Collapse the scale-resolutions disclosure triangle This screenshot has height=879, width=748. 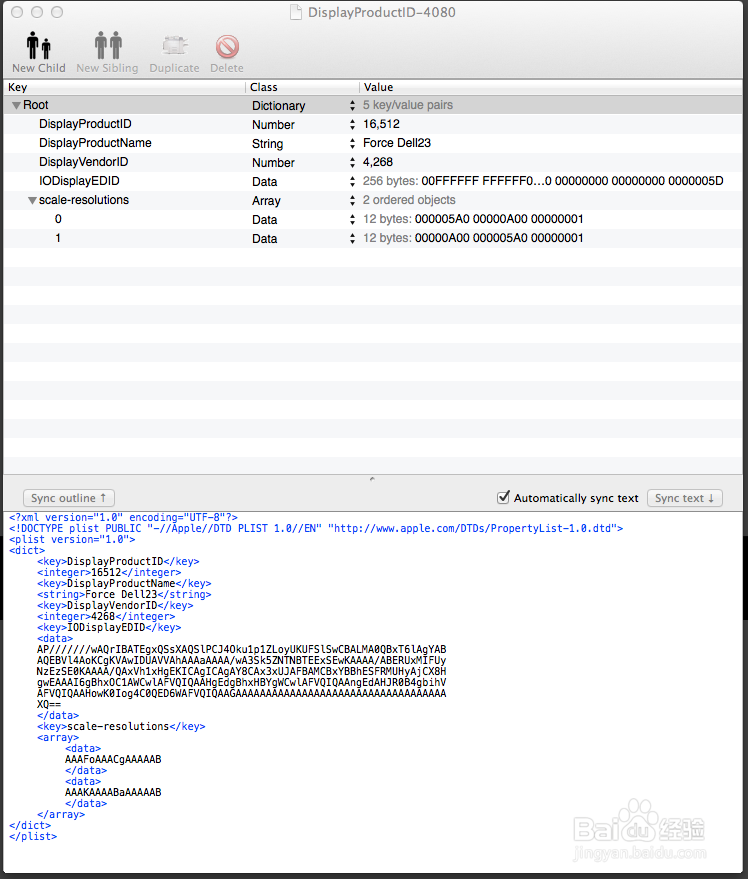pyautogui.click(x=33, y=201)
